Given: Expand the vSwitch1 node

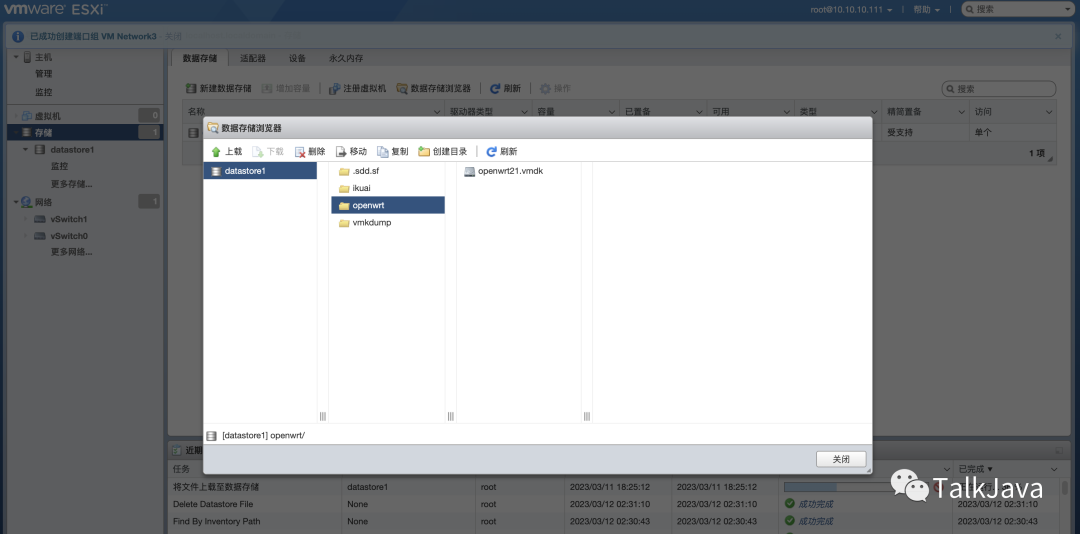Looking at the screenshot, I should (x=26, y=219).
